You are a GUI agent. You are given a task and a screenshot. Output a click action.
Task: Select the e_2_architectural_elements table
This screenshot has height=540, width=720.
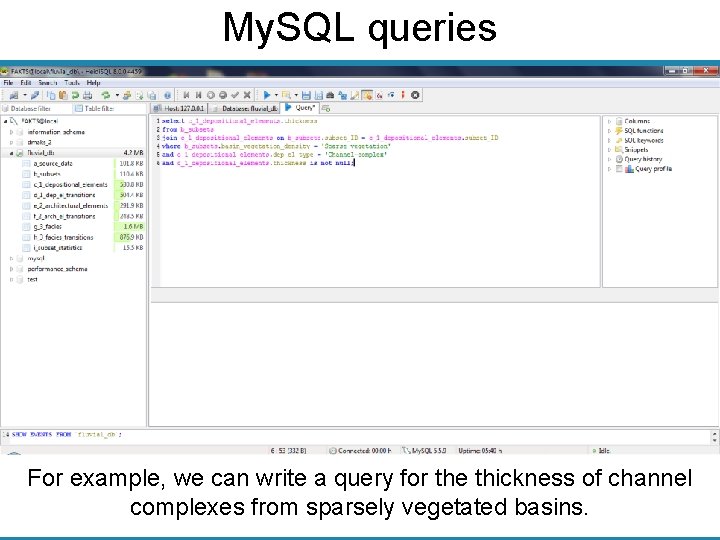click(x=71, y=206)
